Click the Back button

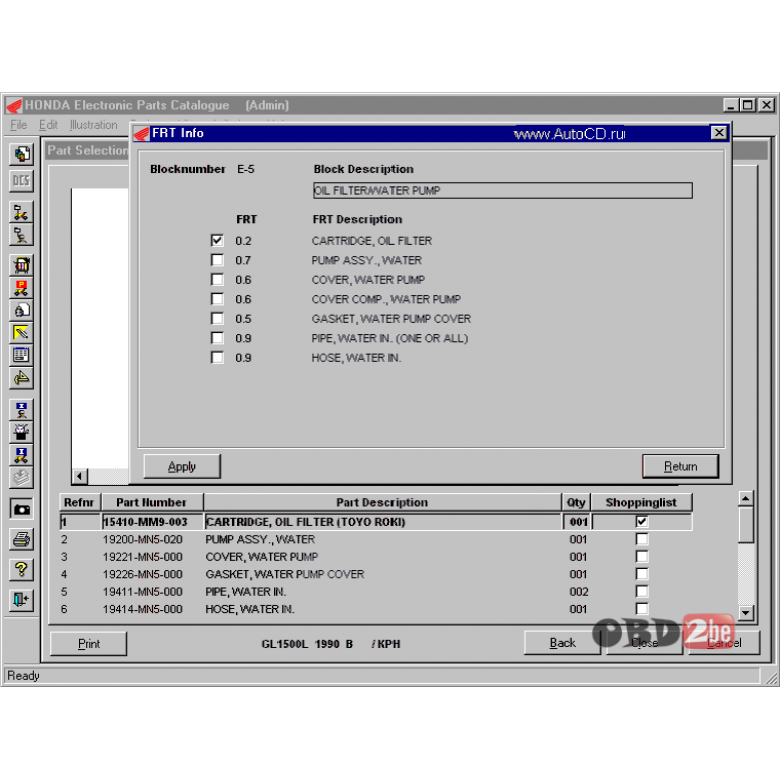[562, 643]
